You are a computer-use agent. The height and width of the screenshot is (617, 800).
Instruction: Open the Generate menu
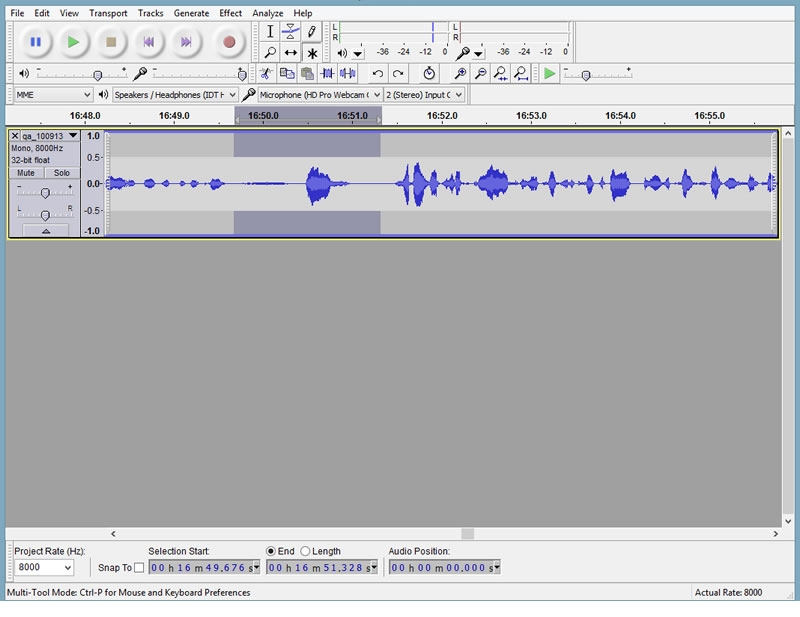191,13
